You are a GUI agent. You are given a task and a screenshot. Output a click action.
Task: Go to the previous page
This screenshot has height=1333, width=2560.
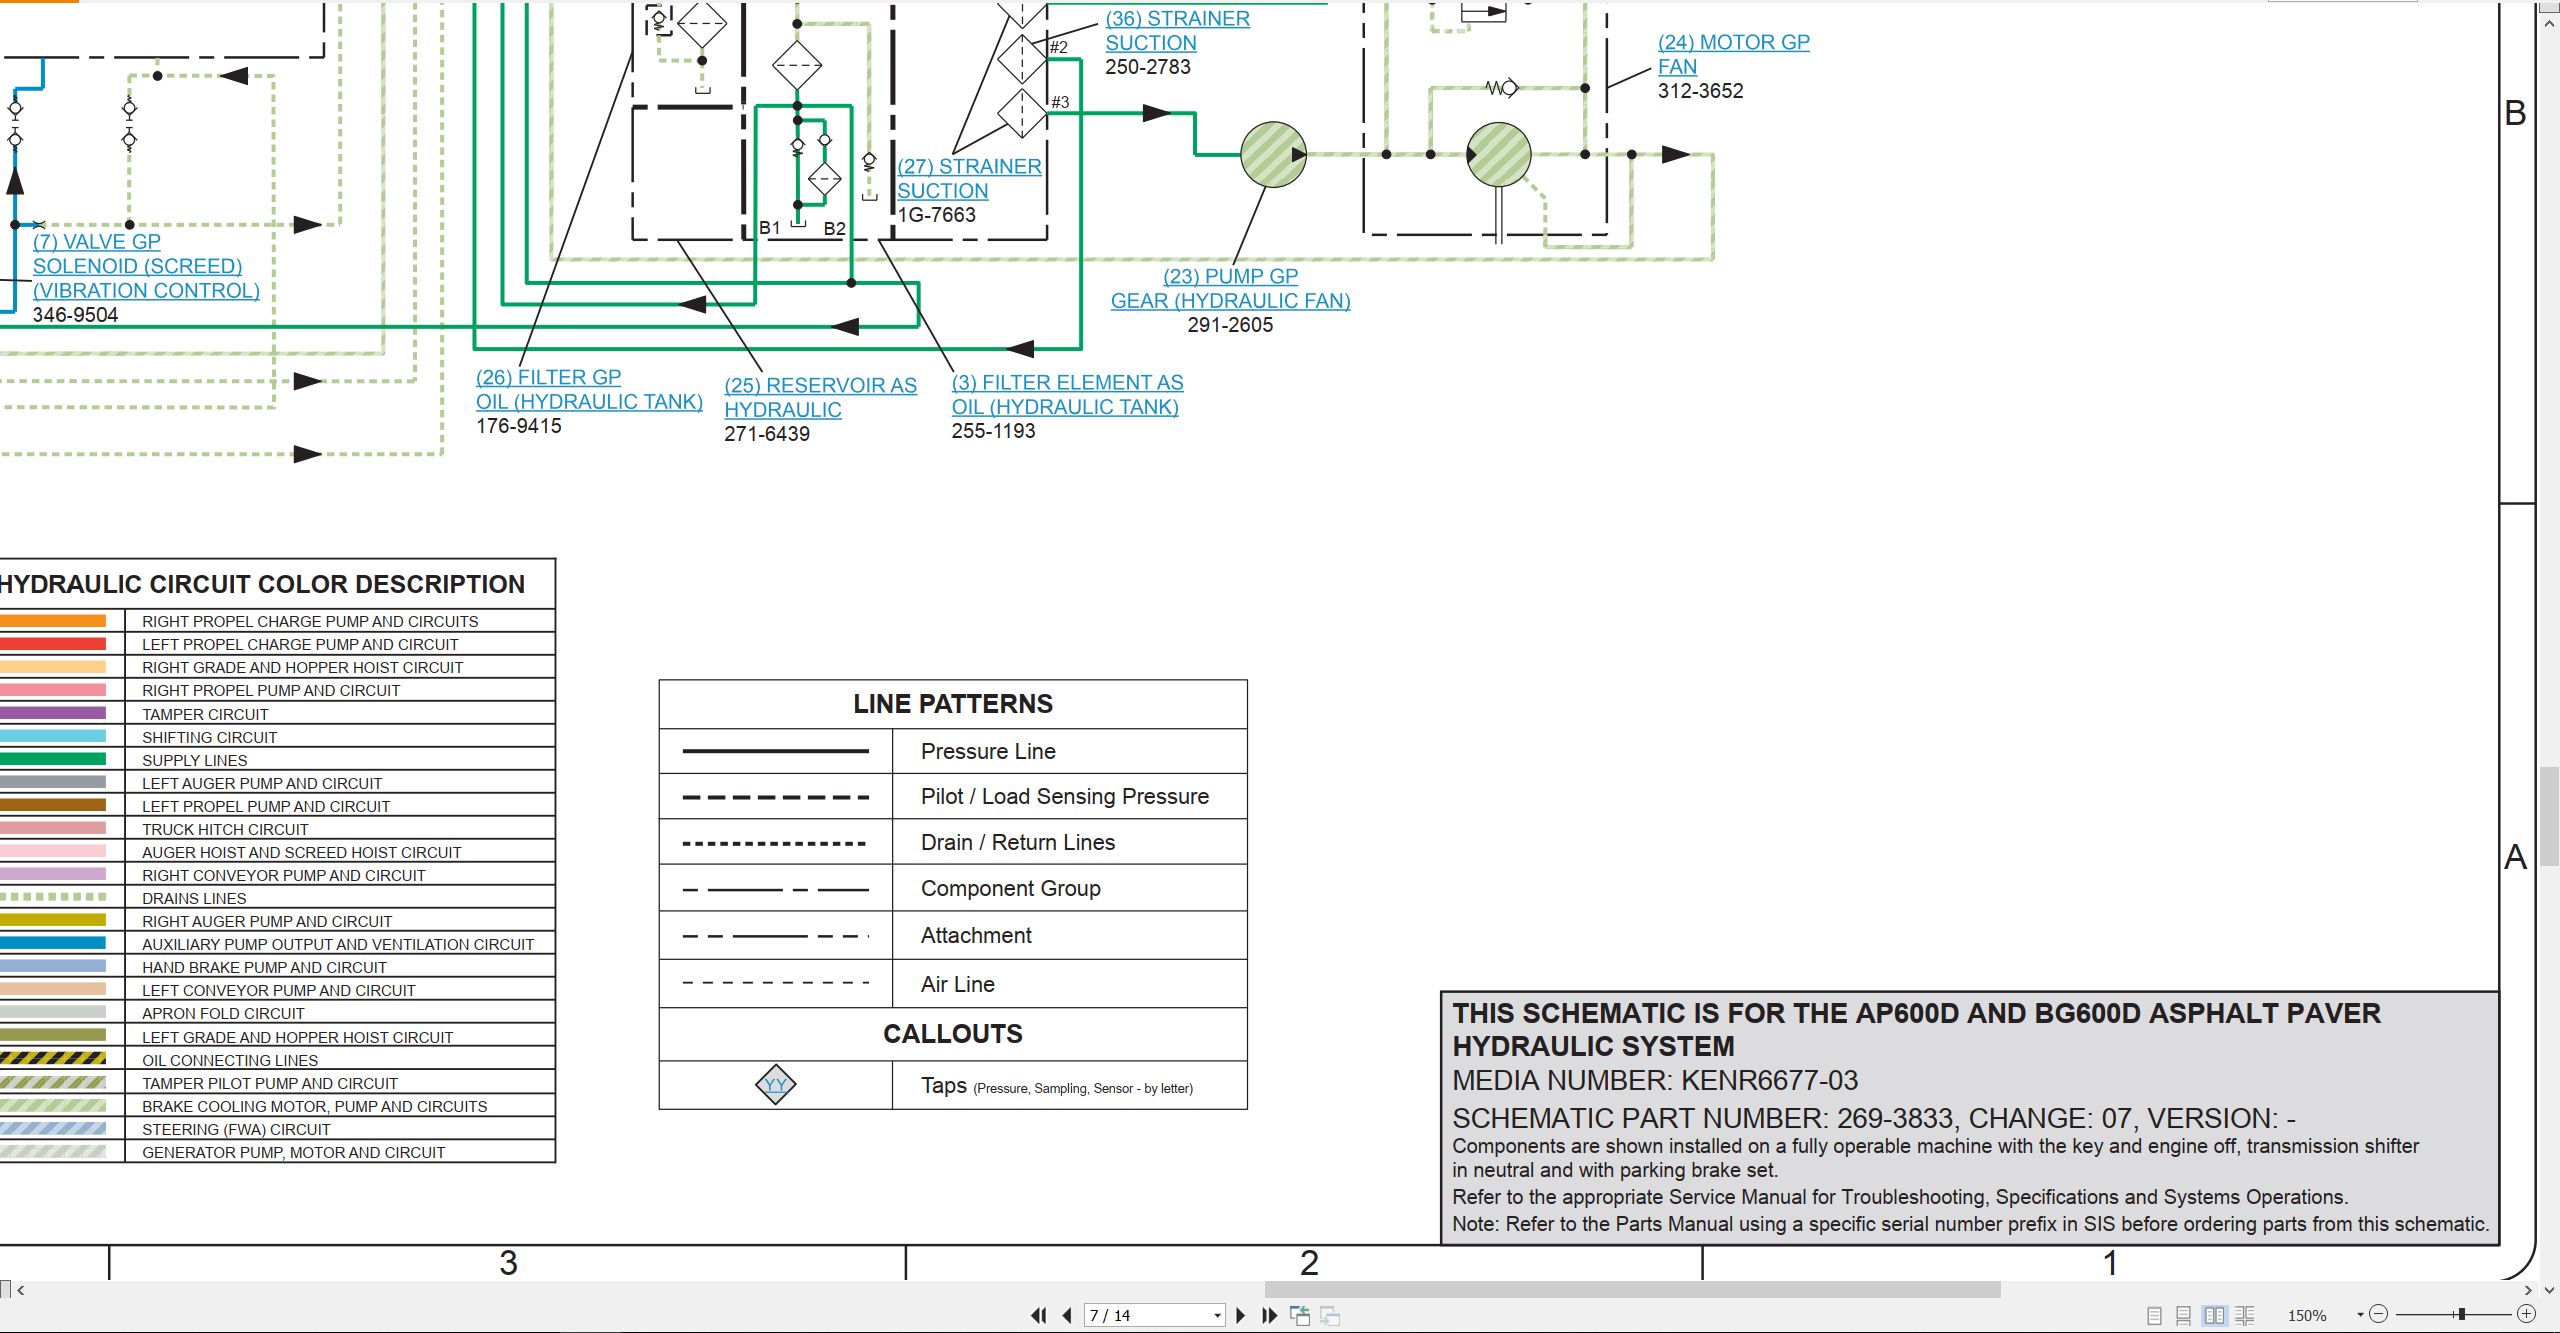pos(1067,1315)
